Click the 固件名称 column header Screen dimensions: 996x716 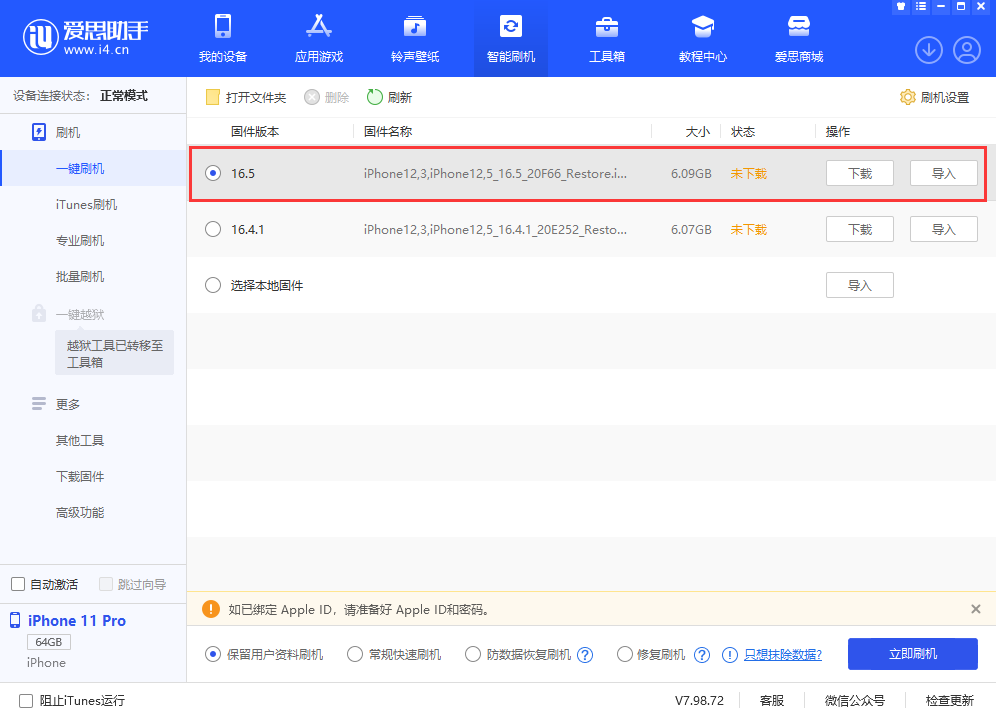pos(387,132)
